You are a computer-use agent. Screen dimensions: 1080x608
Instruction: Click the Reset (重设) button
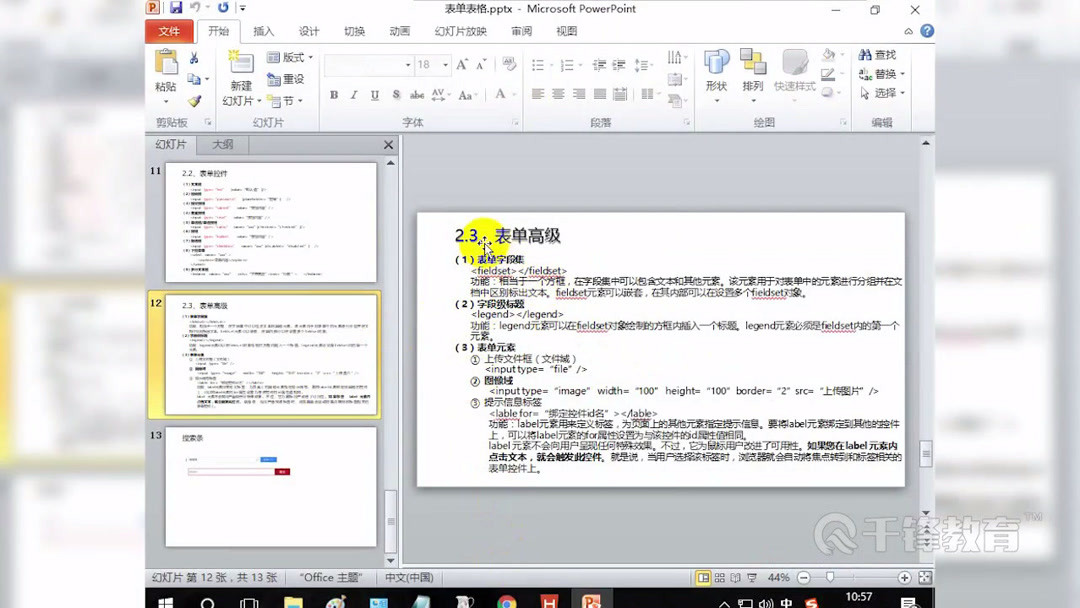287,78
